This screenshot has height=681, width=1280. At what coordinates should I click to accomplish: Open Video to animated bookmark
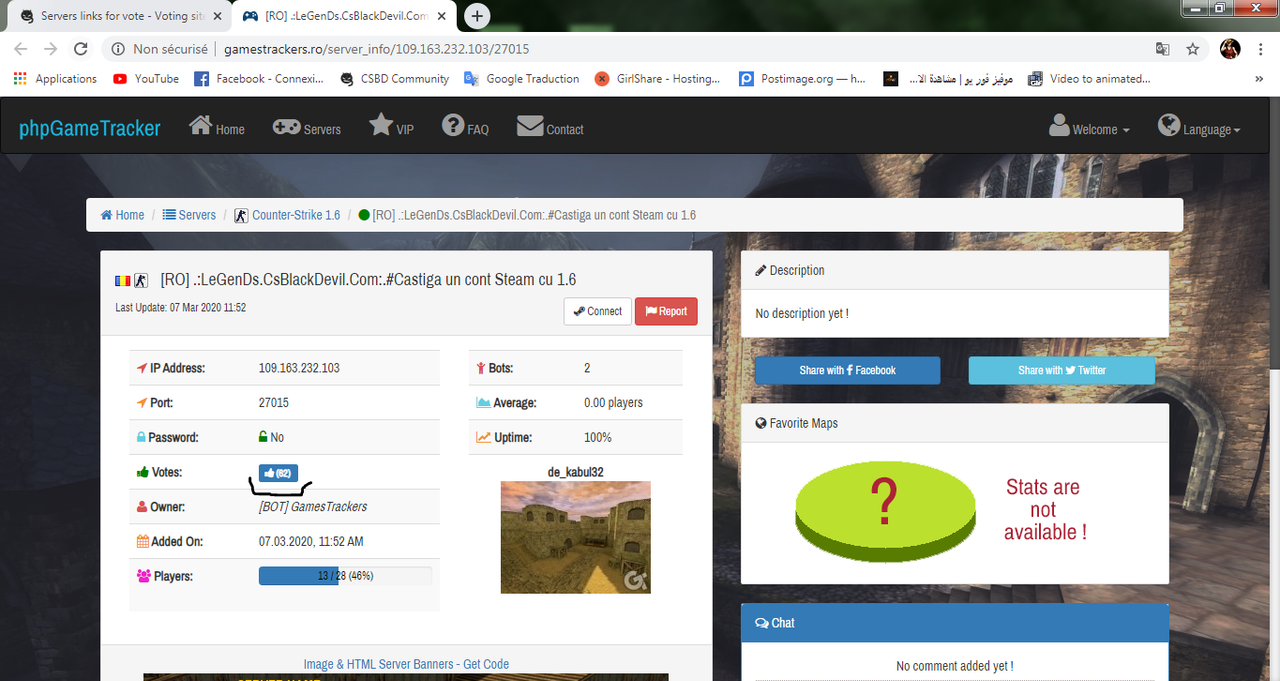tap(1089, 79)
